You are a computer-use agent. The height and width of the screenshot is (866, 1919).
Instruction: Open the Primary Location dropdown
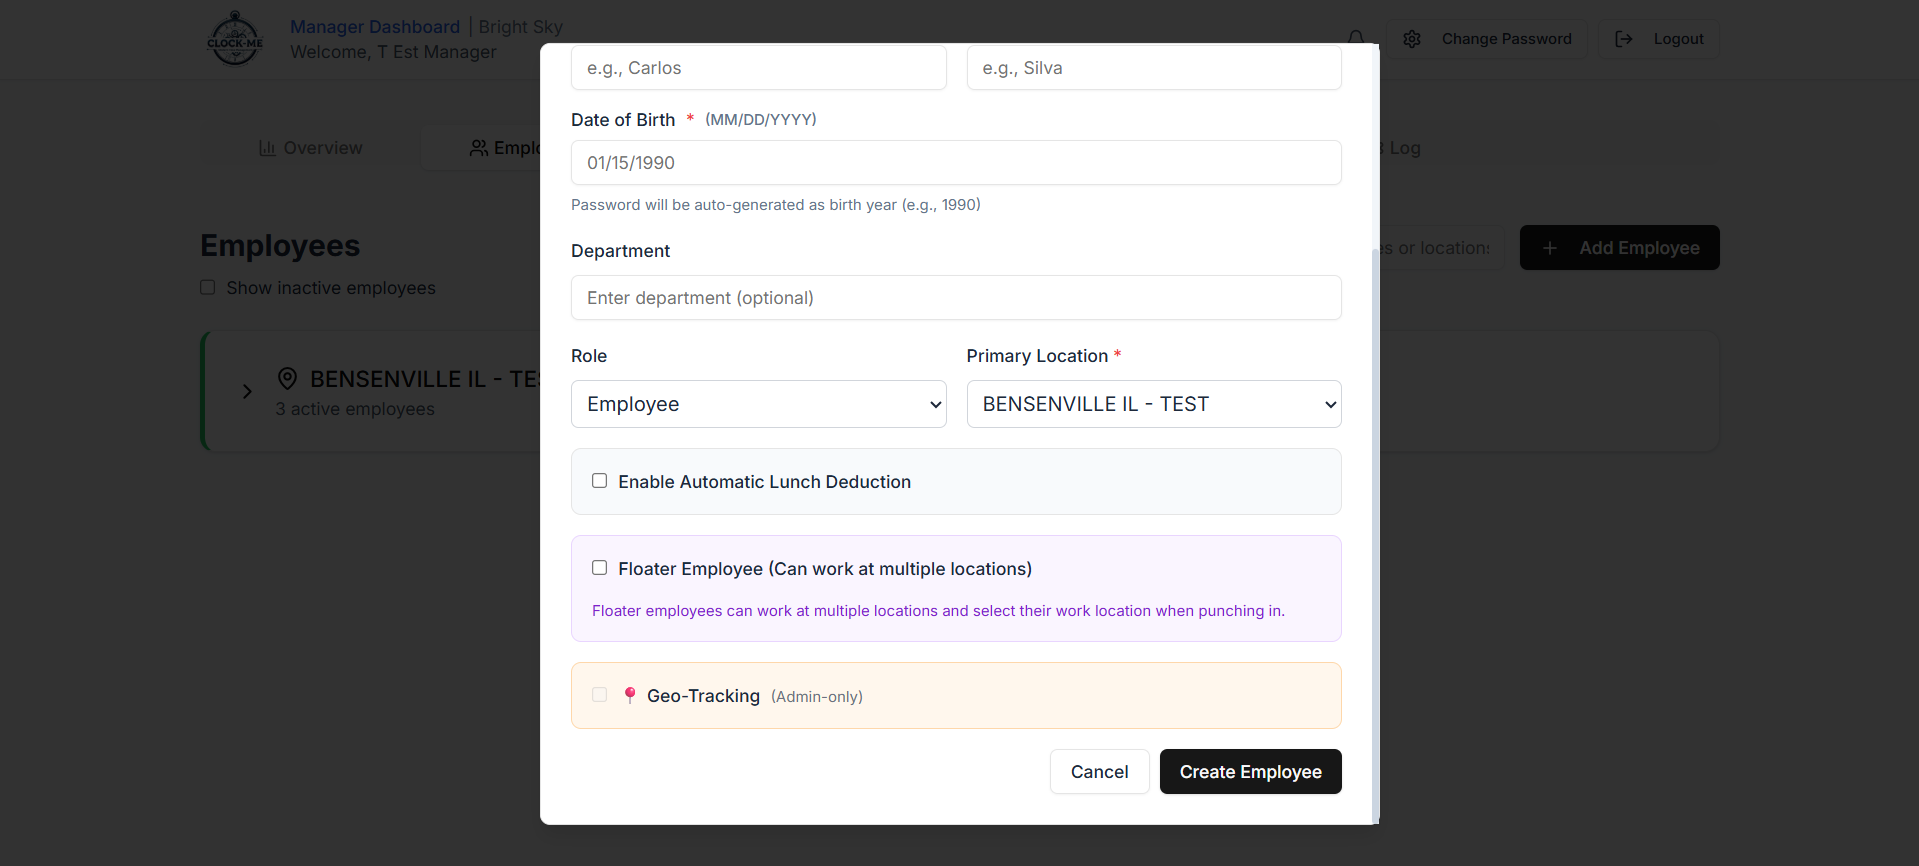pyautogui.click(x=1154, y=404)
